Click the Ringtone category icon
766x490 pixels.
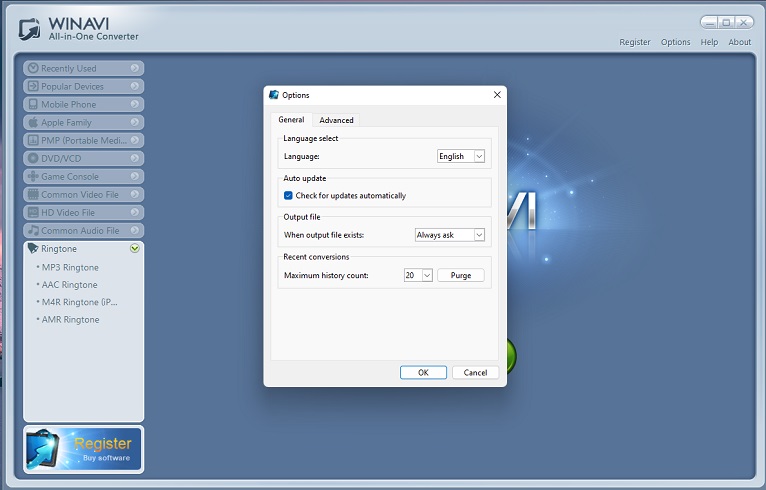pos(33,248)
